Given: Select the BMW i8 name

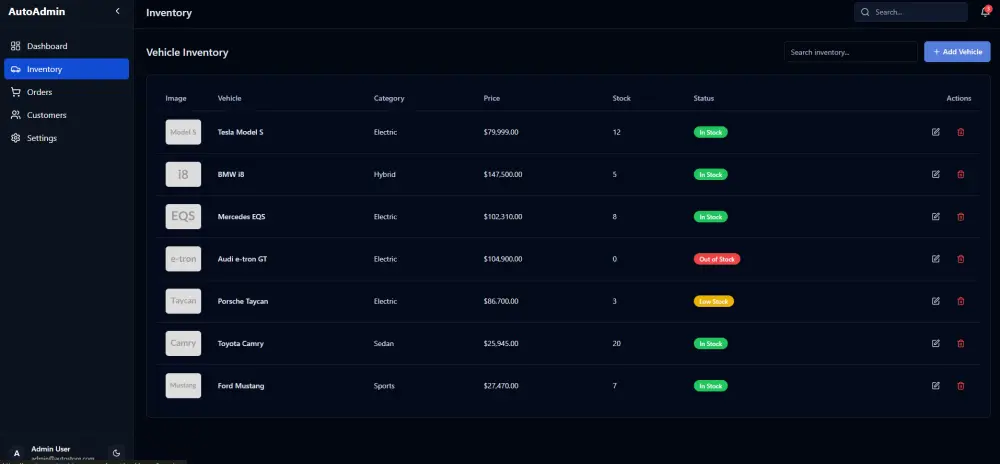Looking at the screenshot, I should point(231,174).
